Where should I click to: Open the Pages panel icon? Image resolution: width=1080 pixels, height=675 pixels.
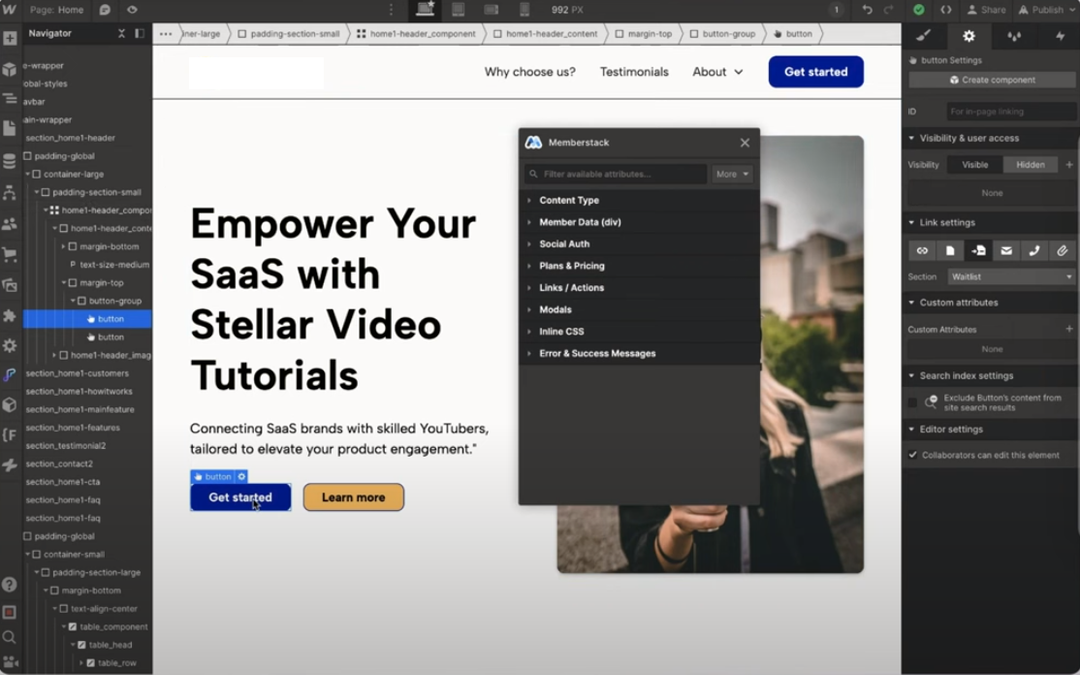point(10,129)
